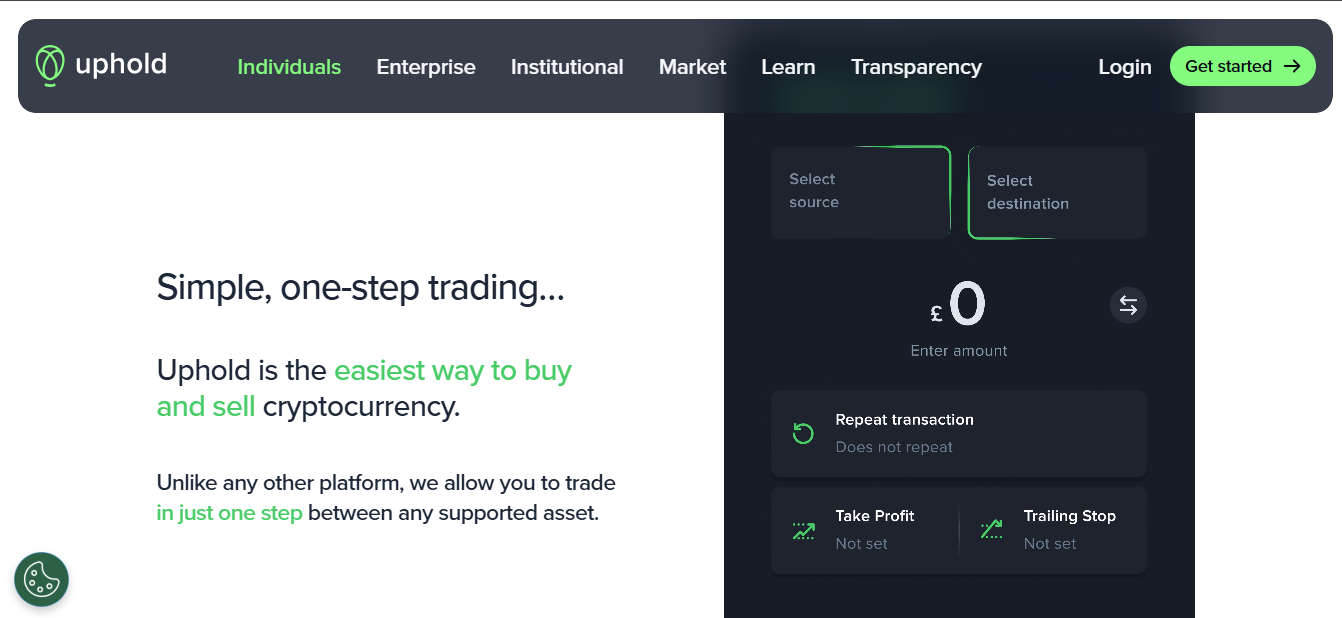Open the Select source box
The height and width of the screenshot is (618, 1342).
[x=861, y=192]
